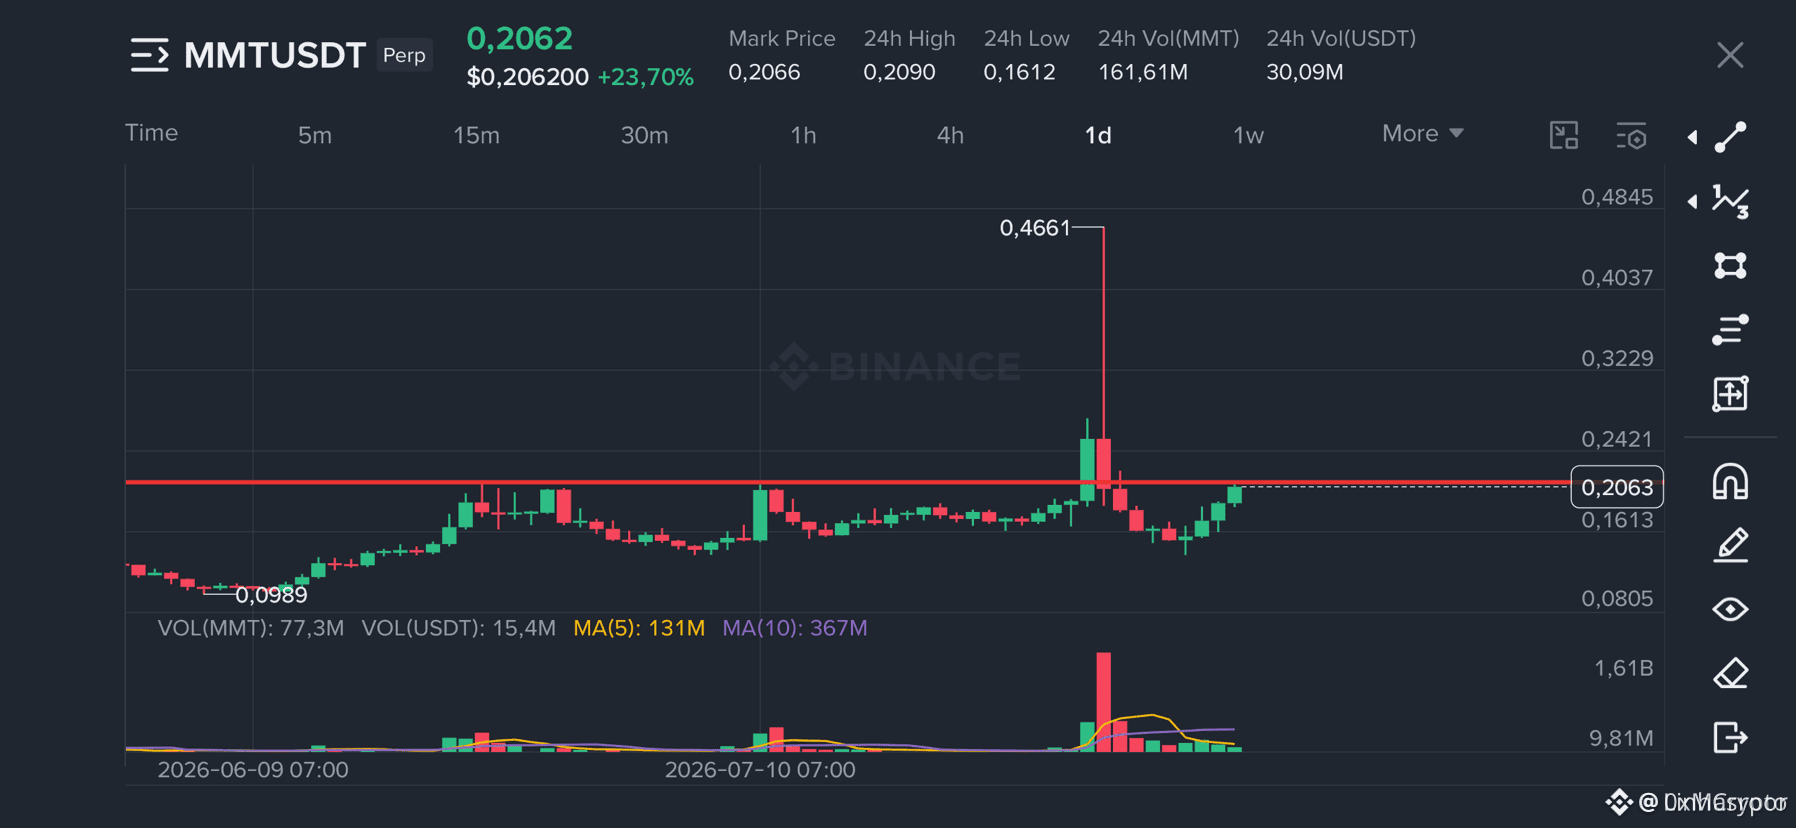Select the 15m interval

476,135
